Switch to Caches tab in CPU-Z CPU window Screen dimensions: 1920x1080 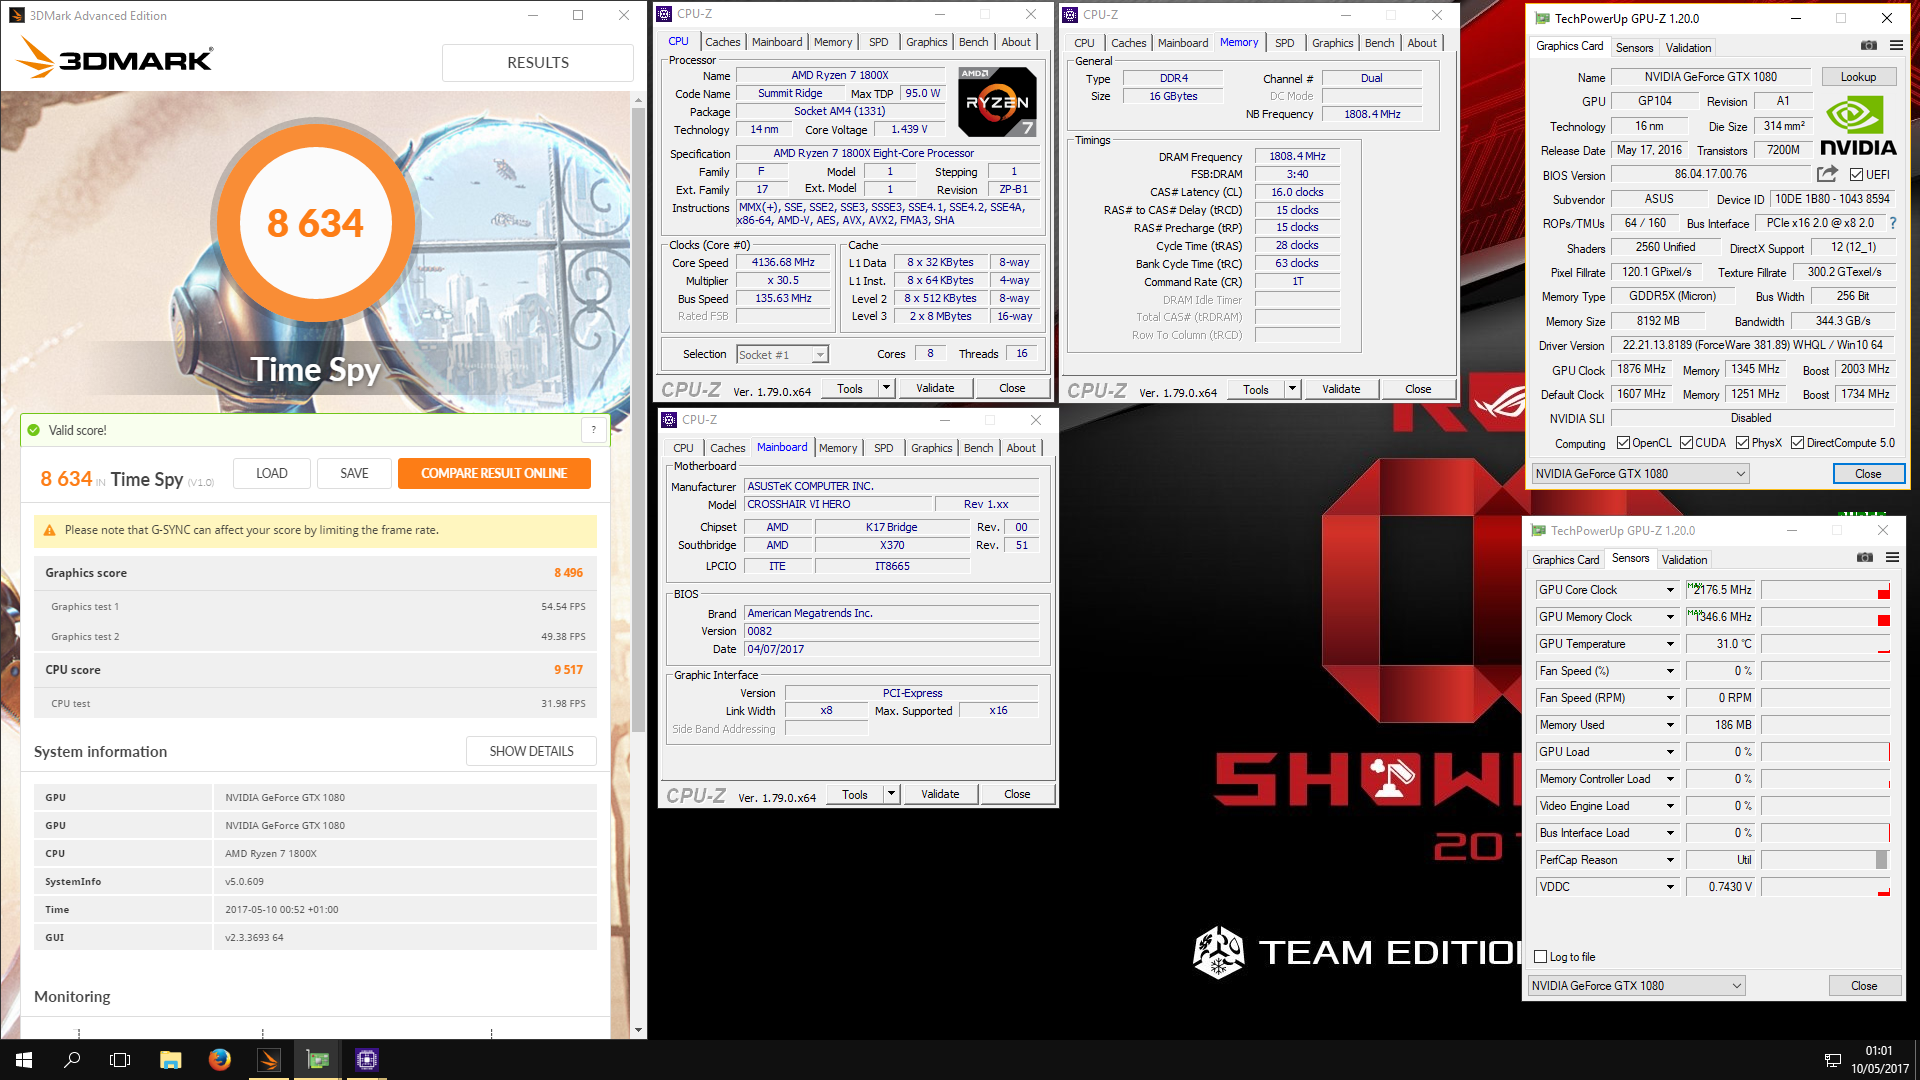click(722, 42)
